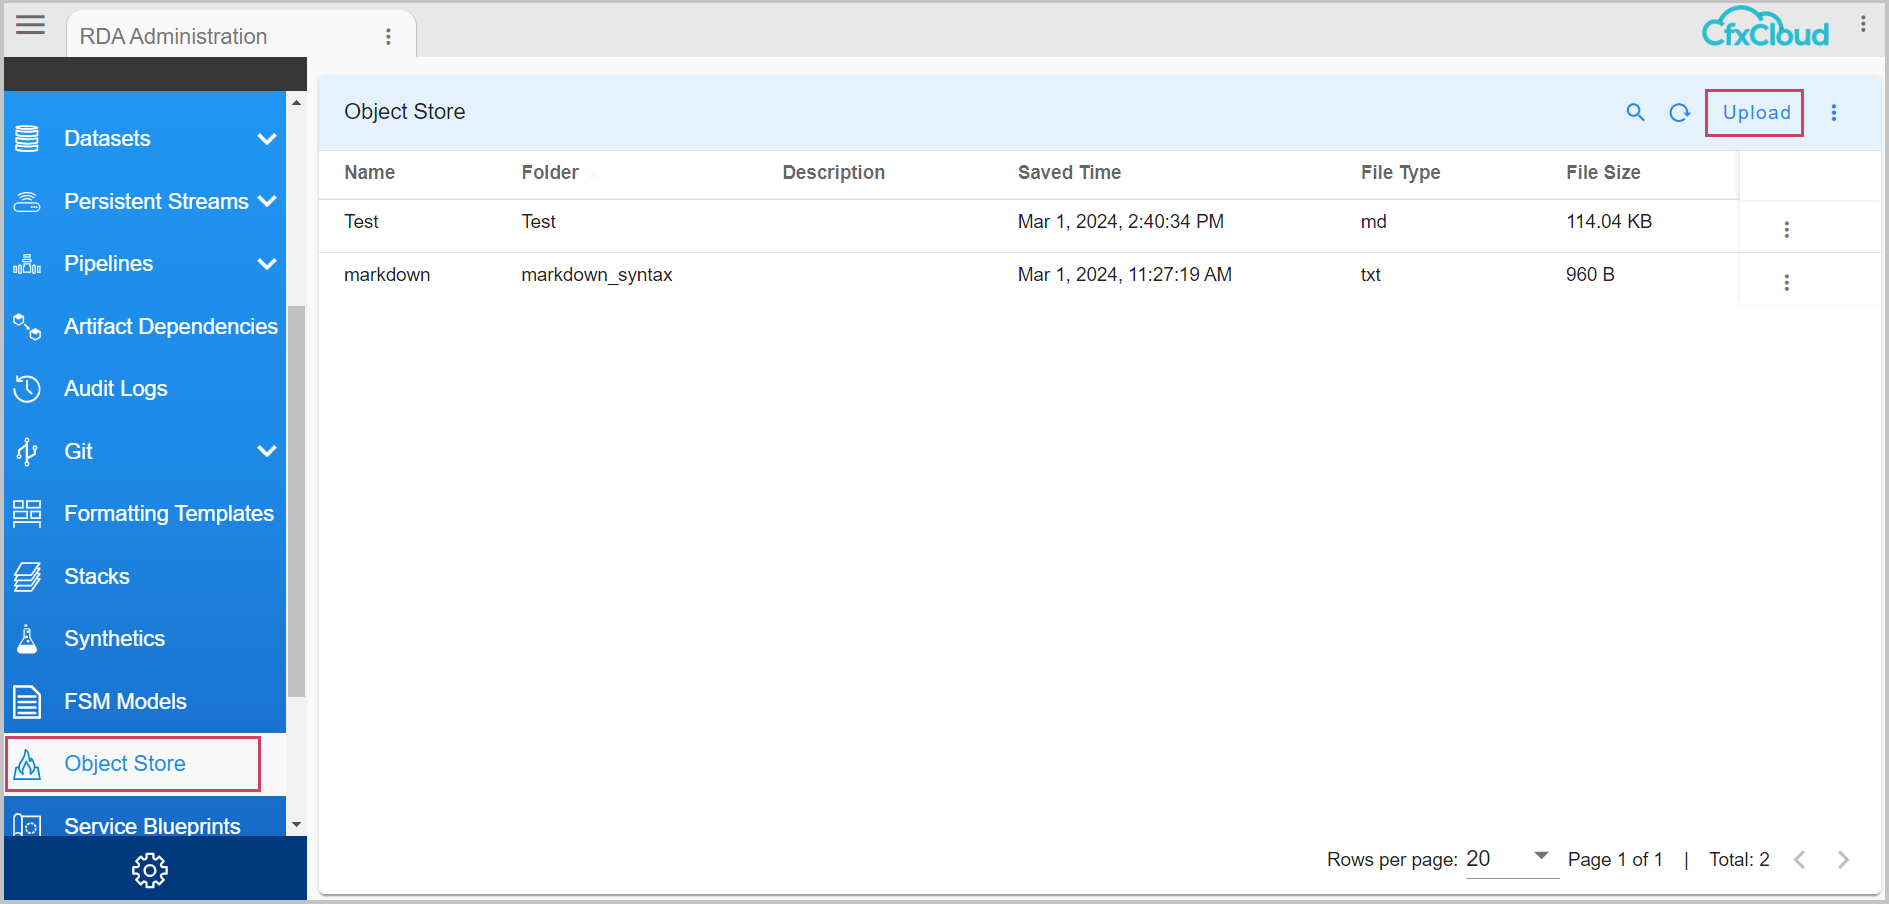Go to next page using right arrow
The image size is (1889, 904).
1843,859
